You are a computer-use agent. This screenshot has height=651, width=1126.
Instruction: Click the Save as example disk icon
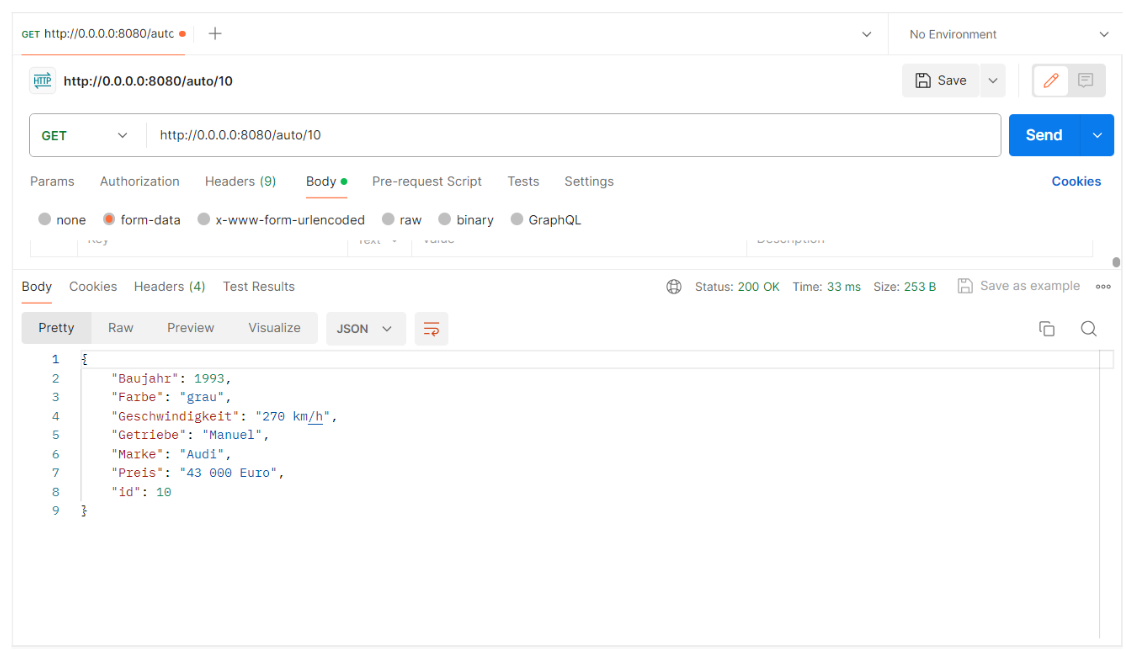click(965, 286)
